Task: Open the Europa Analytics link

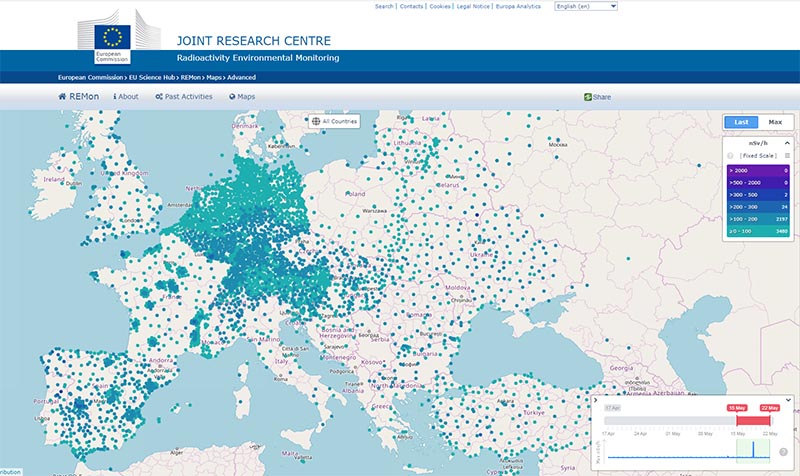Action: pos(518,6)
